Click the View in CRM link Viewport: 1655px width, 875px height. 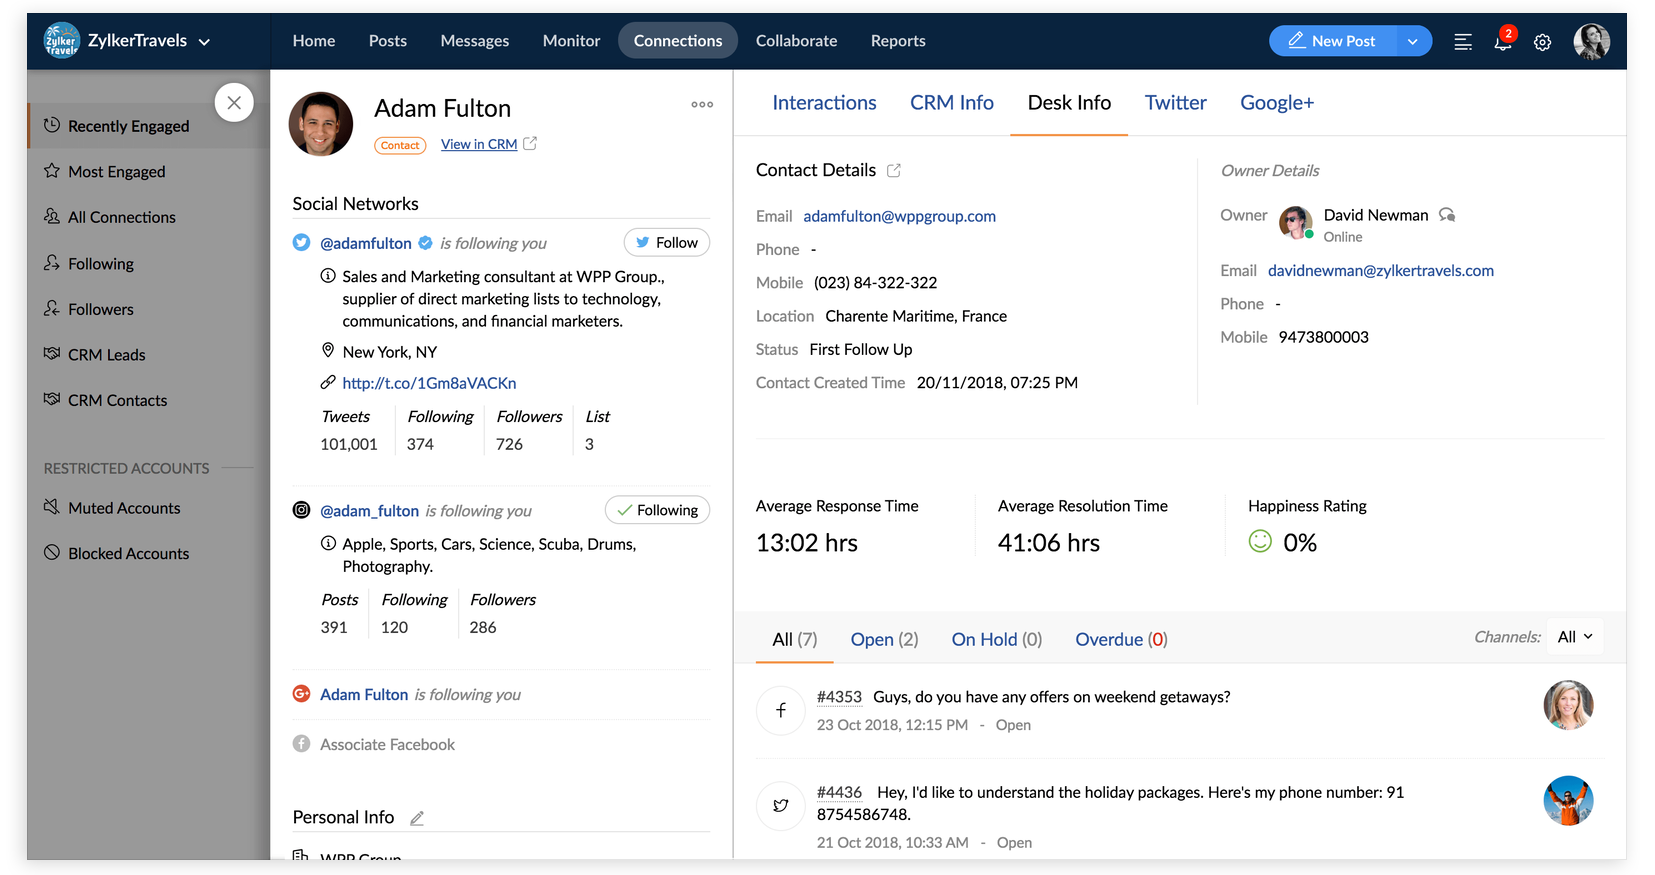[479, 145]
